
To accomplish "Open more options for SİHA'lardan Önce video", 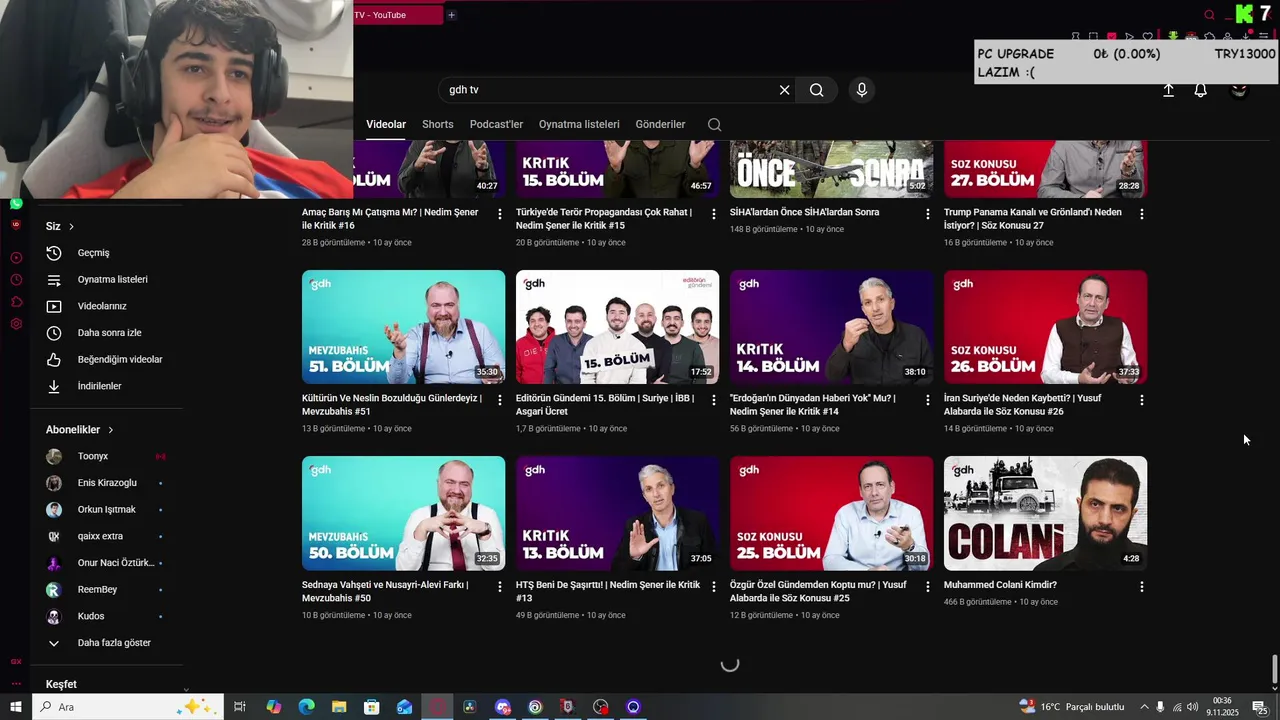I will (928, 214).
